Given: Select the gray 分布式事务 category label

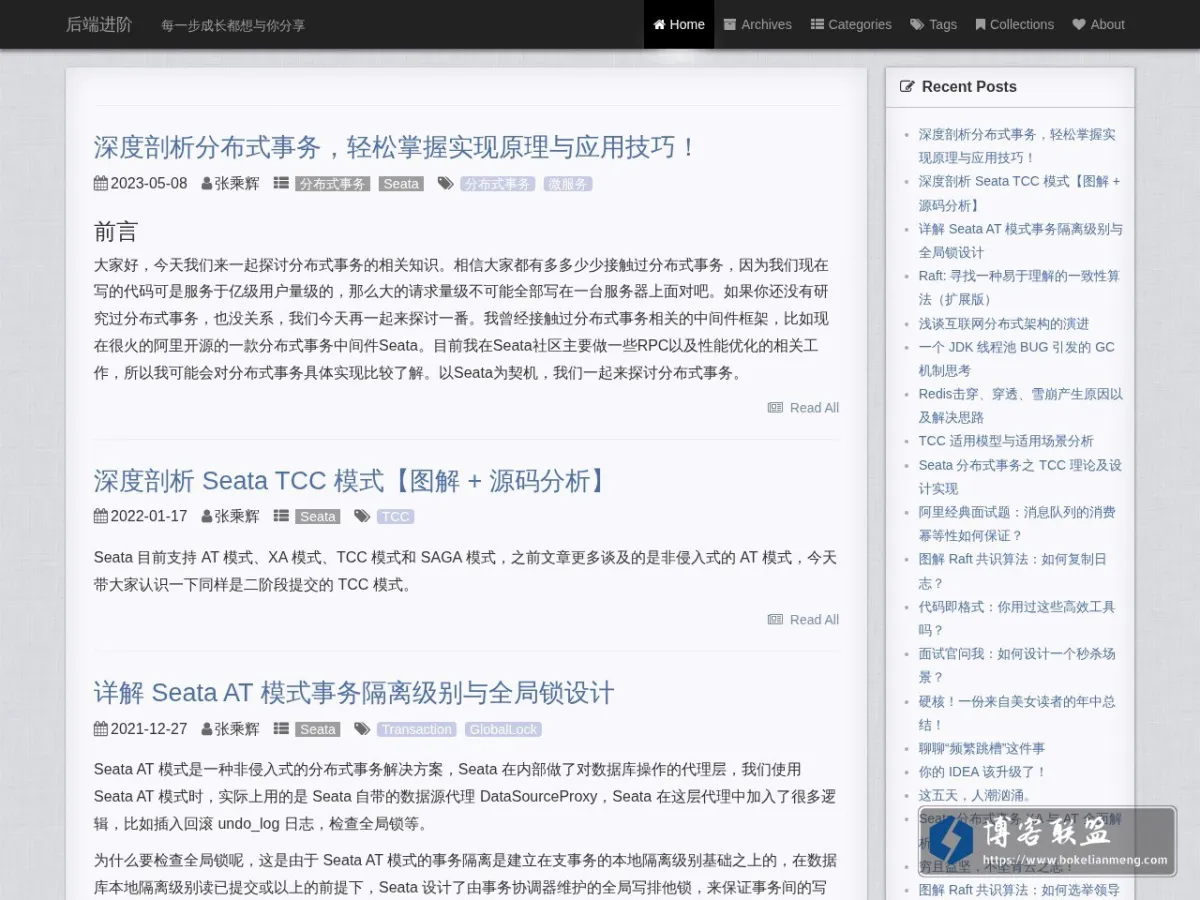Looking at the screenshot, I should 333,184.
